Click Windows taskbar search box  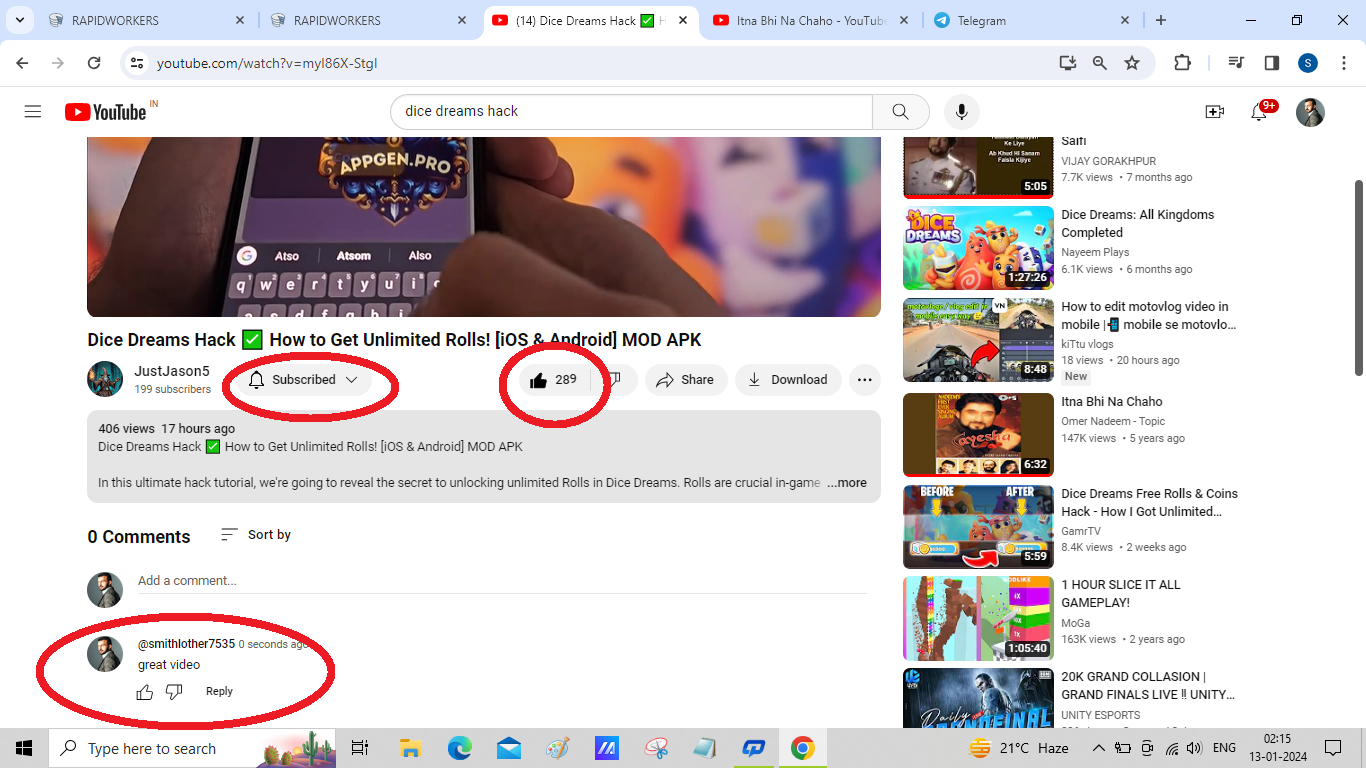[x=192, y=748]
